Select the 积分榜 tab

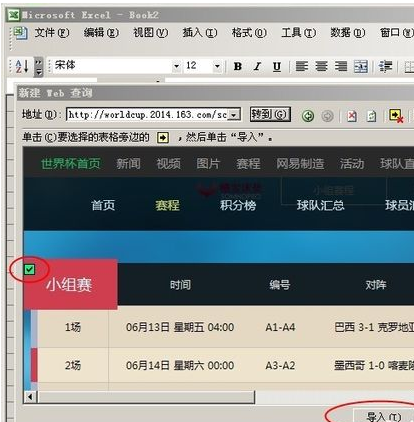point(238,205)
